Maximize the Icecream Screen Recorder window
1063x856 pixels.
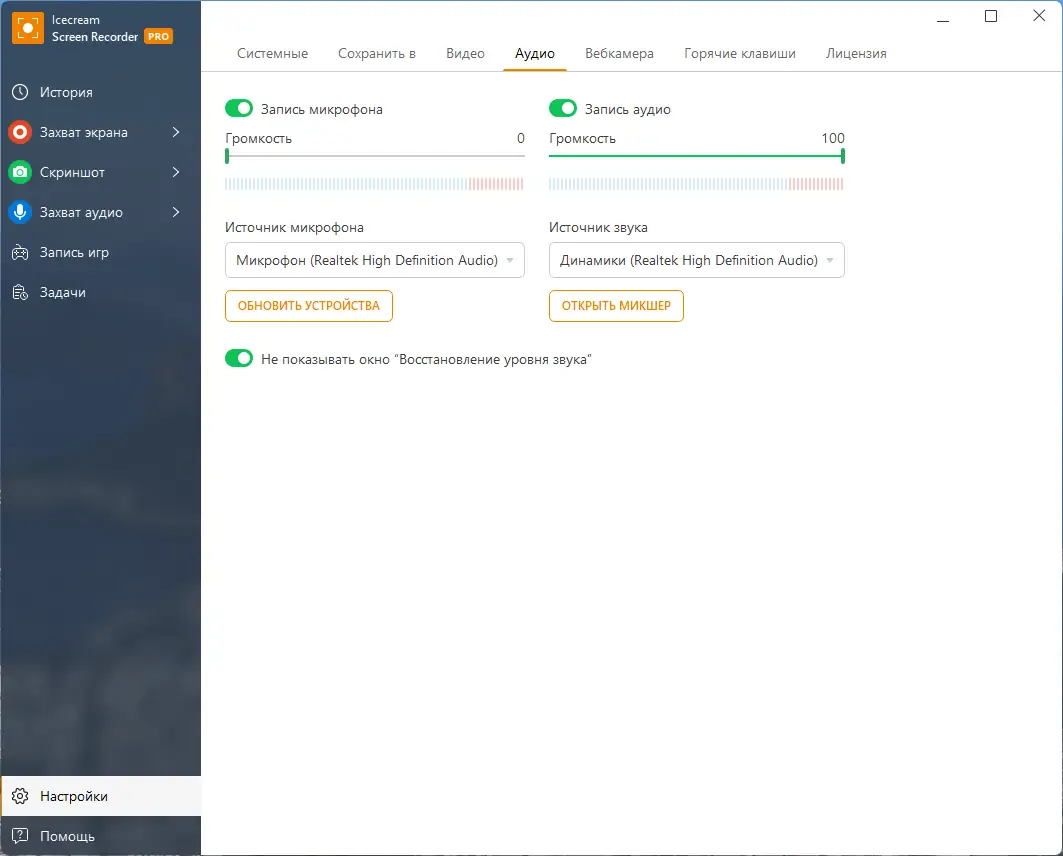click(991, 16)
